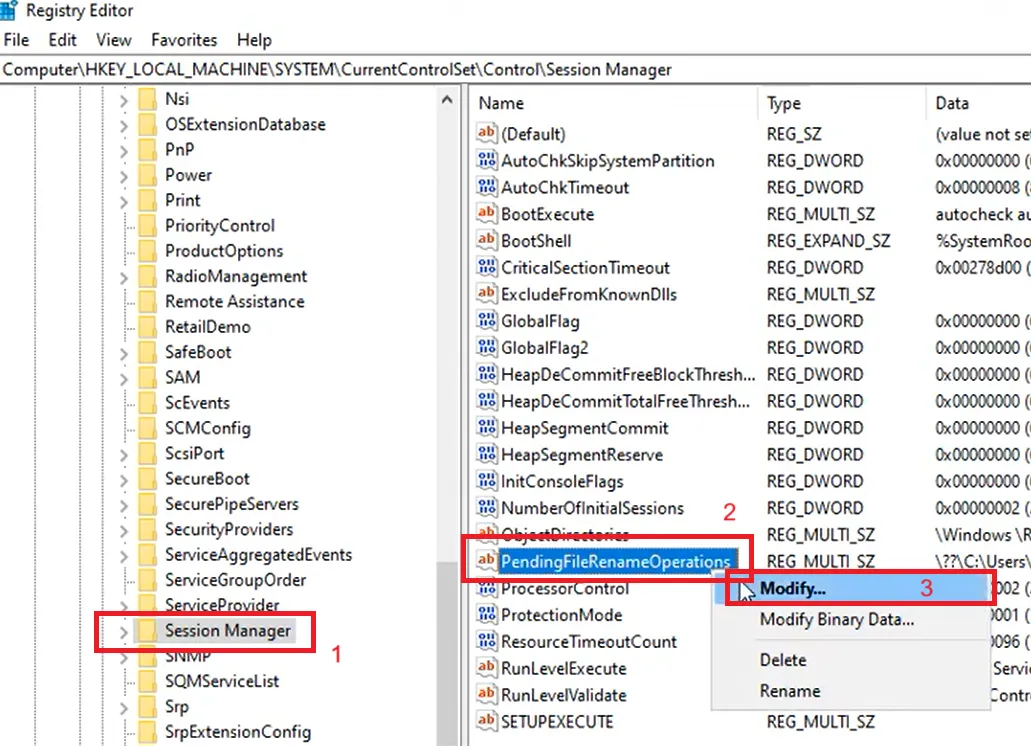This screenshot has width=1031, height=746.
Task: Click the ab icon beside PendingFileRenameOperations
Action: [x=488, y=561]
